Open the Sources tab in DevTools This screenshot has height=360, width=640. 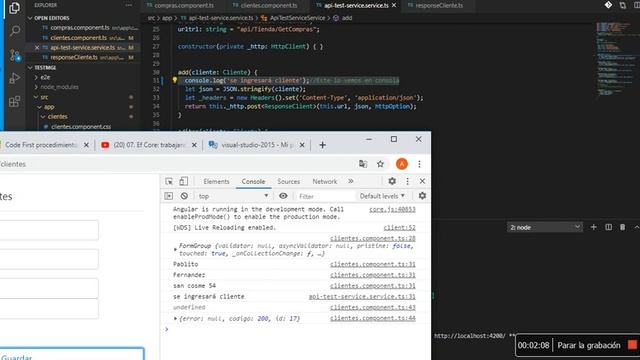[289, 181]
